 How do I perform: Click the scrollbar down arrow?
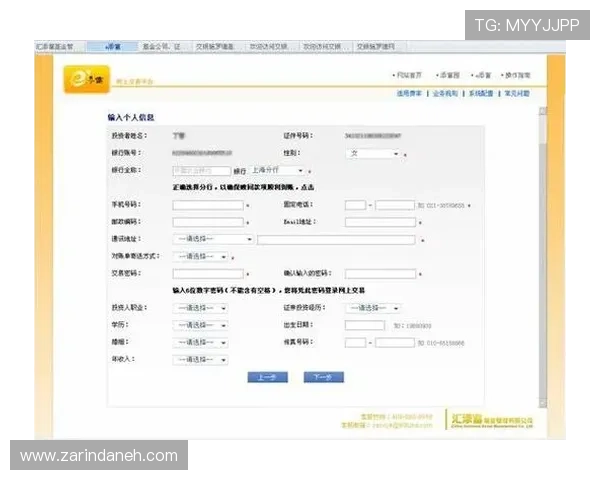point(543,404)
